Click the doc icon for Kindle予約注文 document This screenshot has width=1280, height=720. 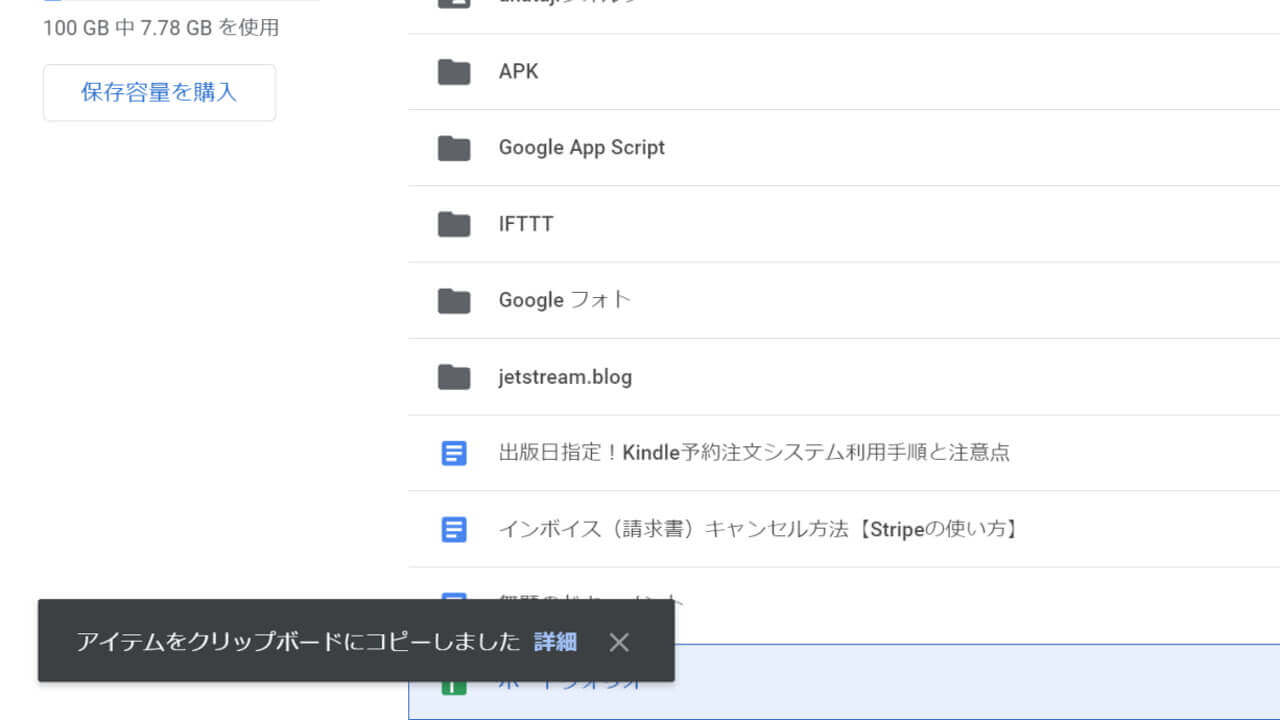click(x=454, y=453)
